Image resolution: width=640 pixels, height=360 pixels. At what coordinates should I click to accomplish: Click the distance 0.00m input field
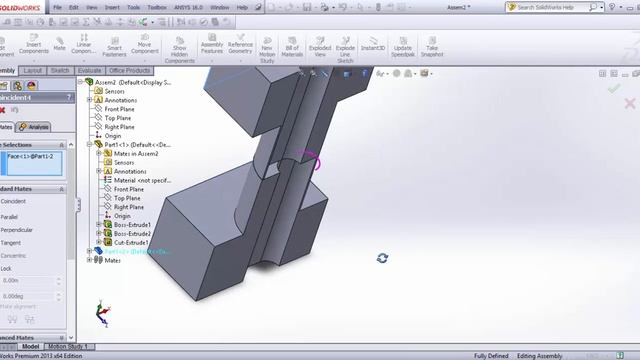(28, 281)
